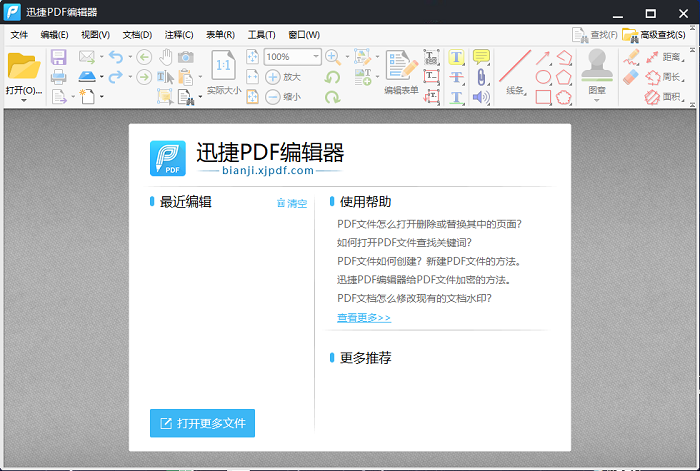Save the document with the floppy disk icon
Image resolution: width=700 pixels, height=471 pixels.
(58, 57)
